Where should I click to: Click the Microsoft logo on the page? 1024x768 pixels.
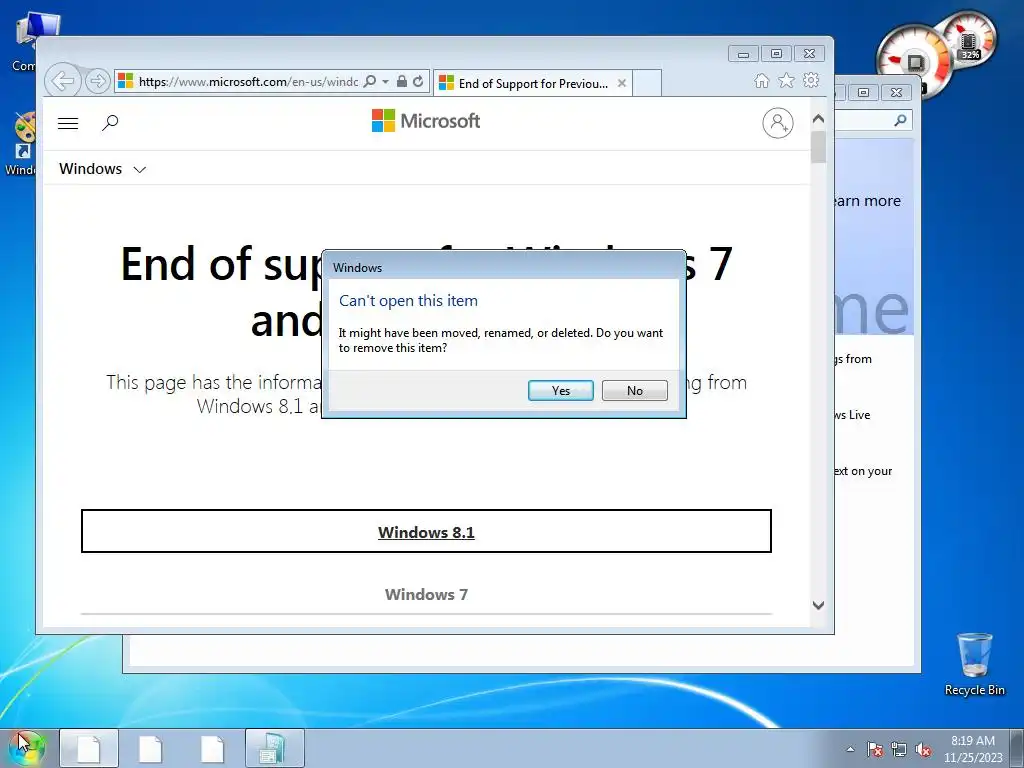click(426, 121)
